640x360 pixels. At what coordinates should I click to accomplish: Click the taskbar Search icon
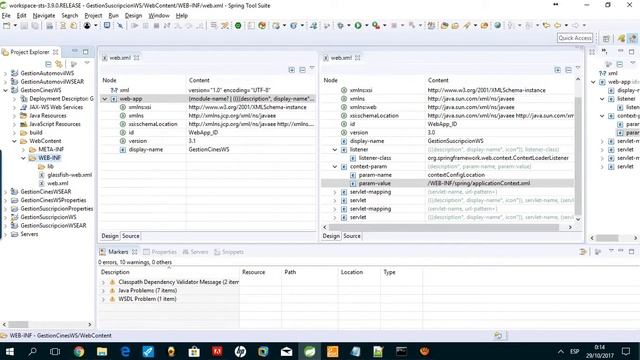point(32,351)
